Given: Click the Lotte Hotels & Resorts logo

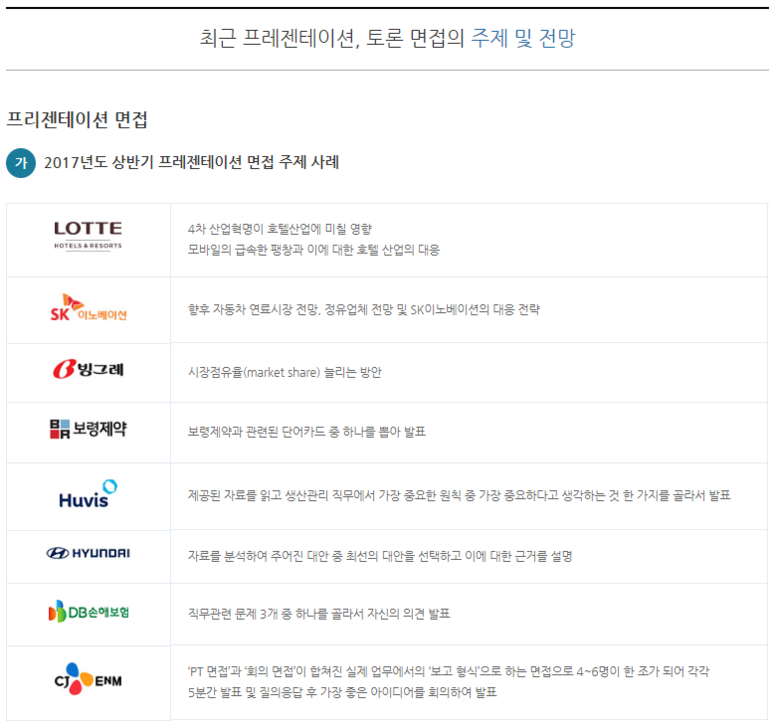Looking at the screenshot, I should [x=88, y=236].
